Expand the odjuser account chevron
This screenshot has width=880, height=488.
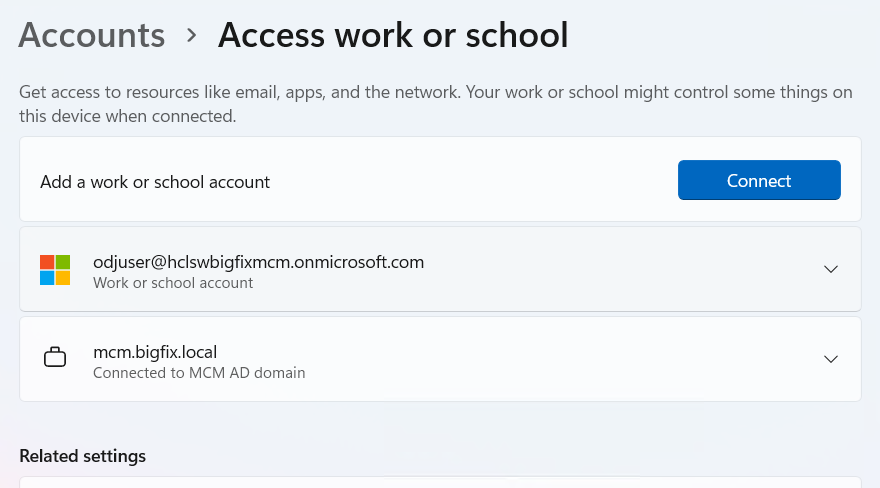pyautogui.click(x=830, y=269)
